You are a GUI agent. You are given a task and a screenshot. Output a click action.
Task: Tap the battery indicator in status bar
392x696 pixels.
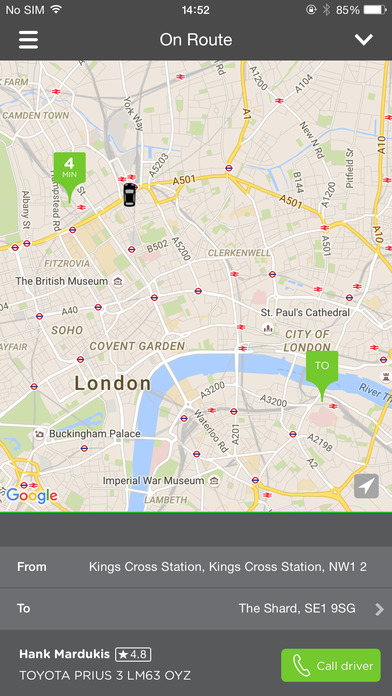[375, 10]
